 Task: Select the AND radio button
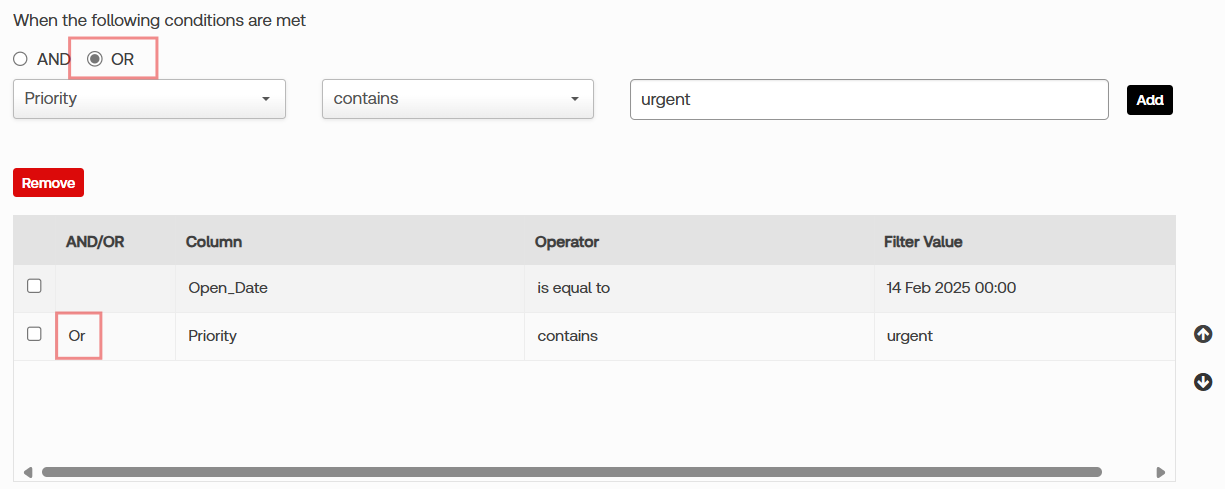[x=20, y=59]
